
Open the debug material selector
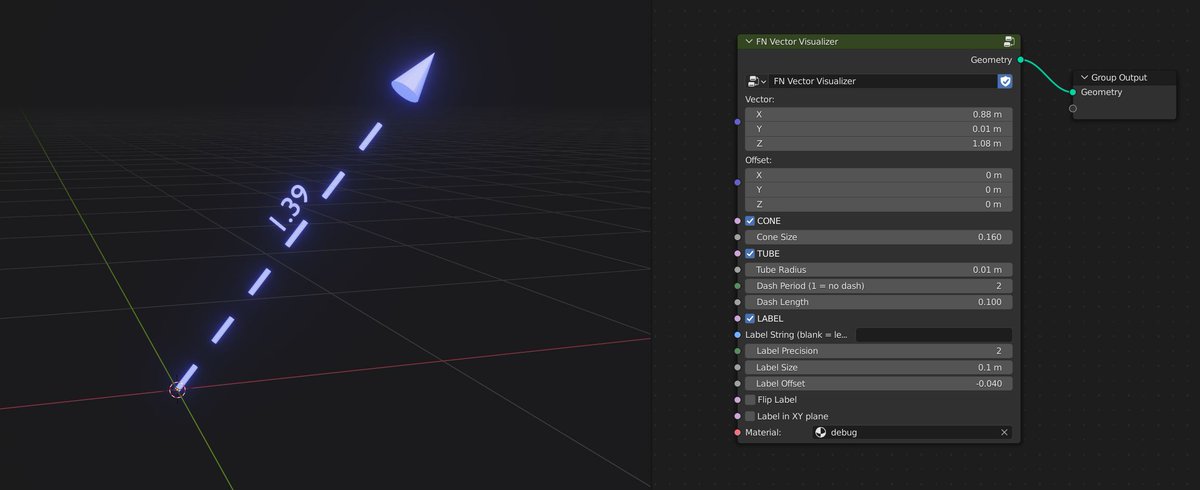tap(912, 433)
